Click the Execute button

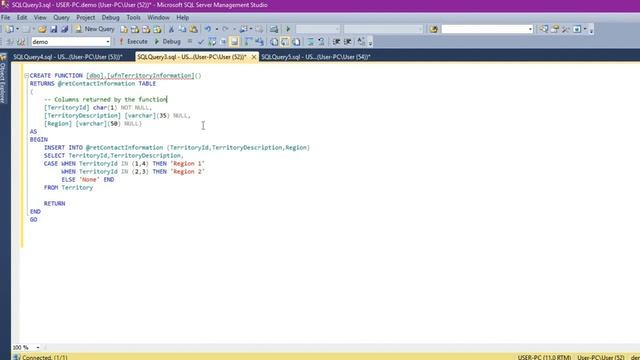point(133,42)
